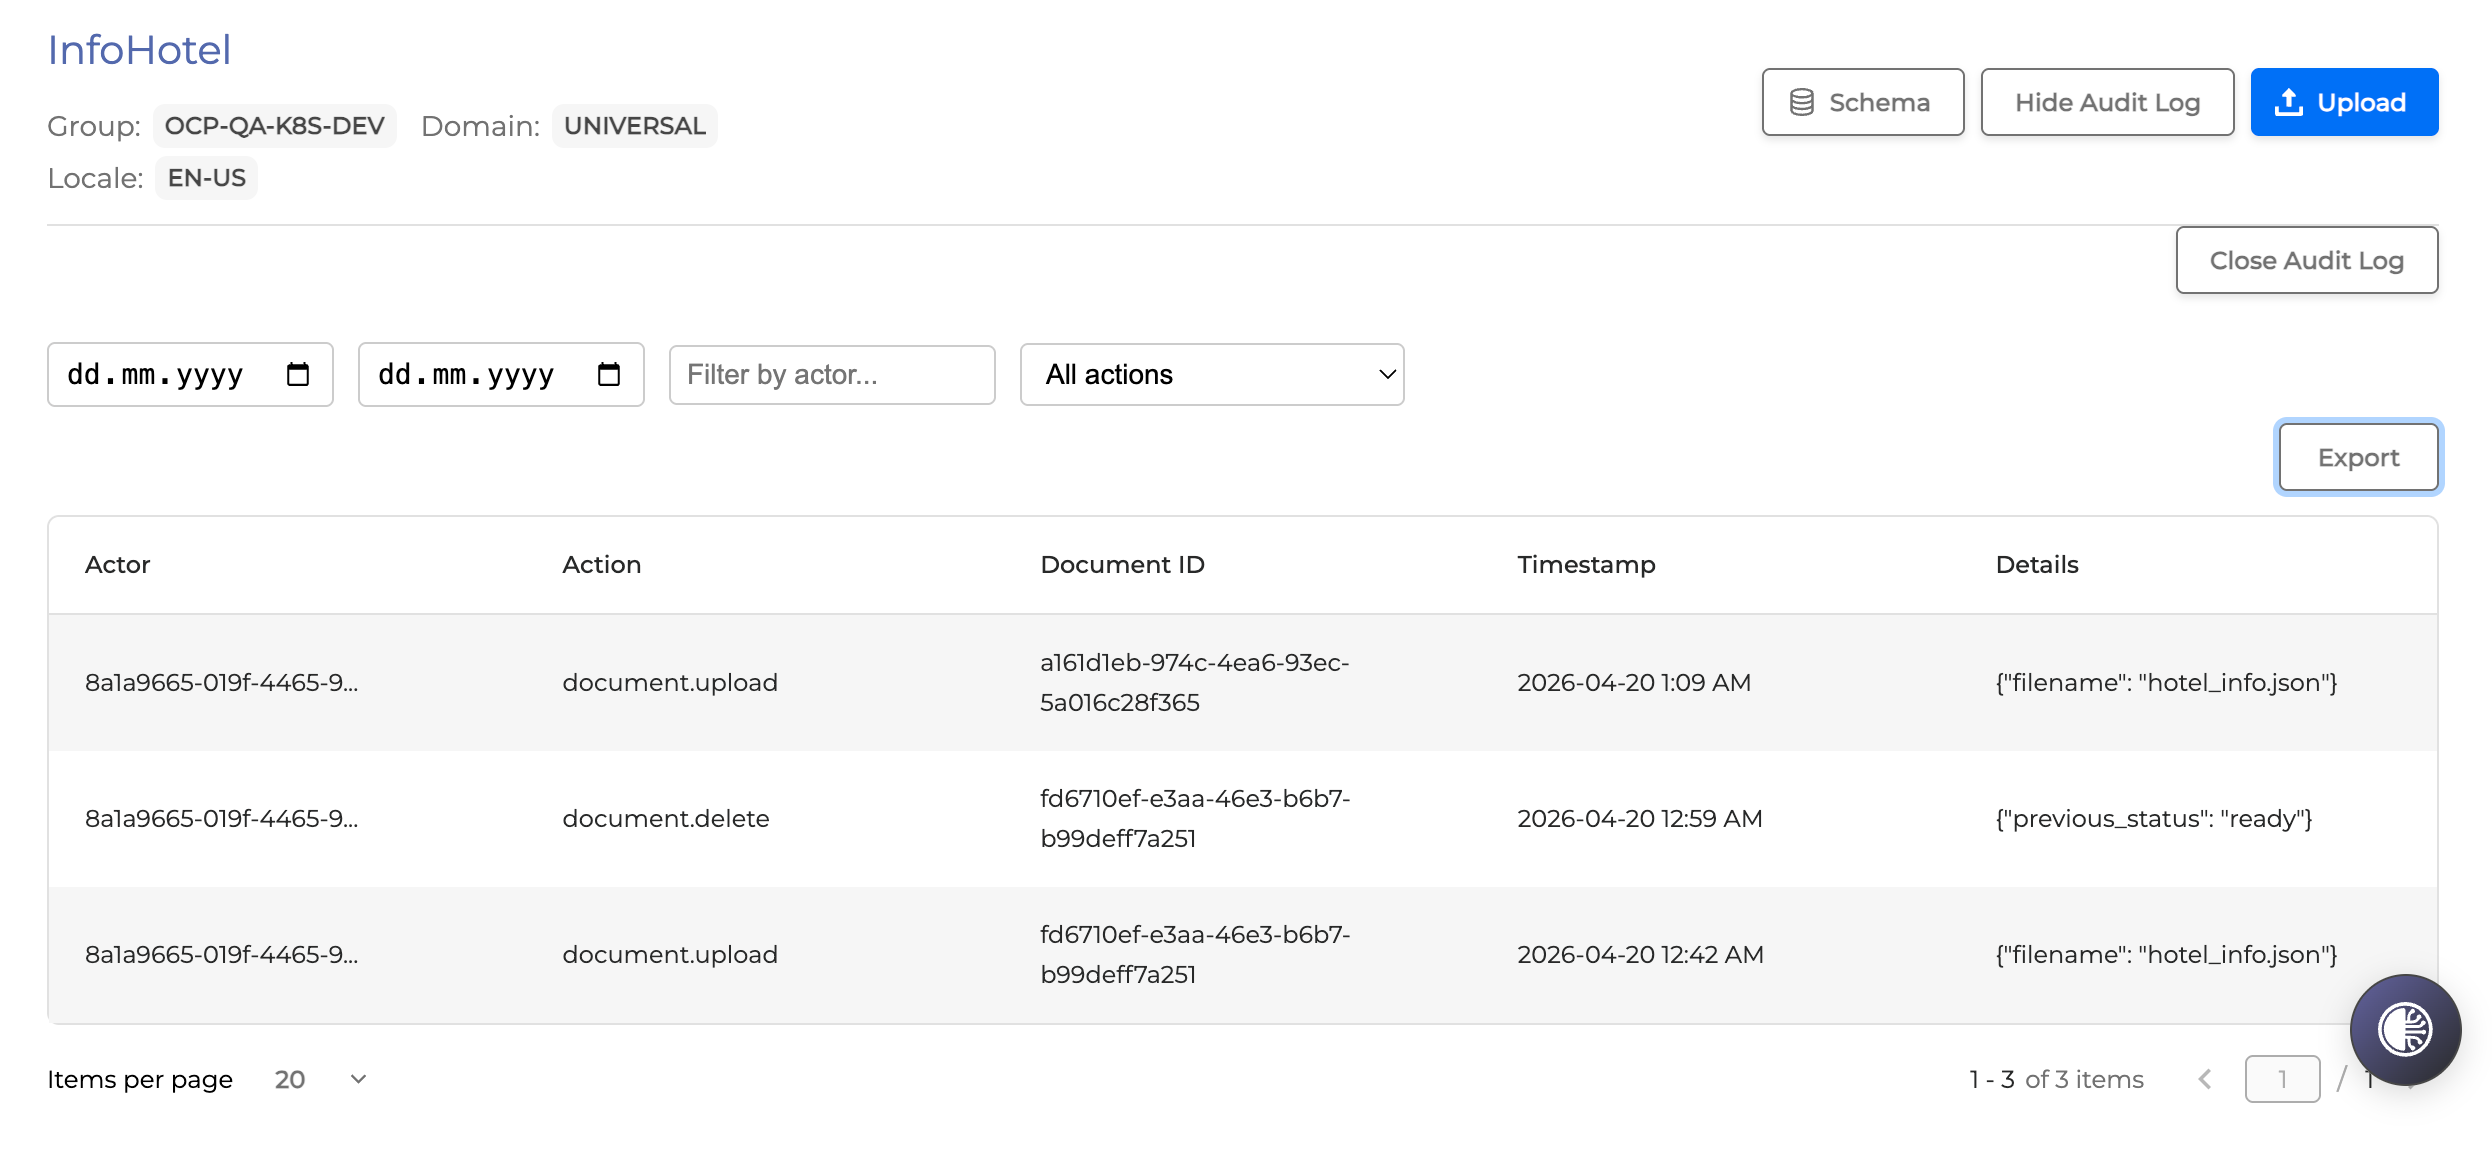Image resolution: width=2492 pixels, height=1154 pixels.
Task: Export the audit log entries
Action: tap(2358, 457)
